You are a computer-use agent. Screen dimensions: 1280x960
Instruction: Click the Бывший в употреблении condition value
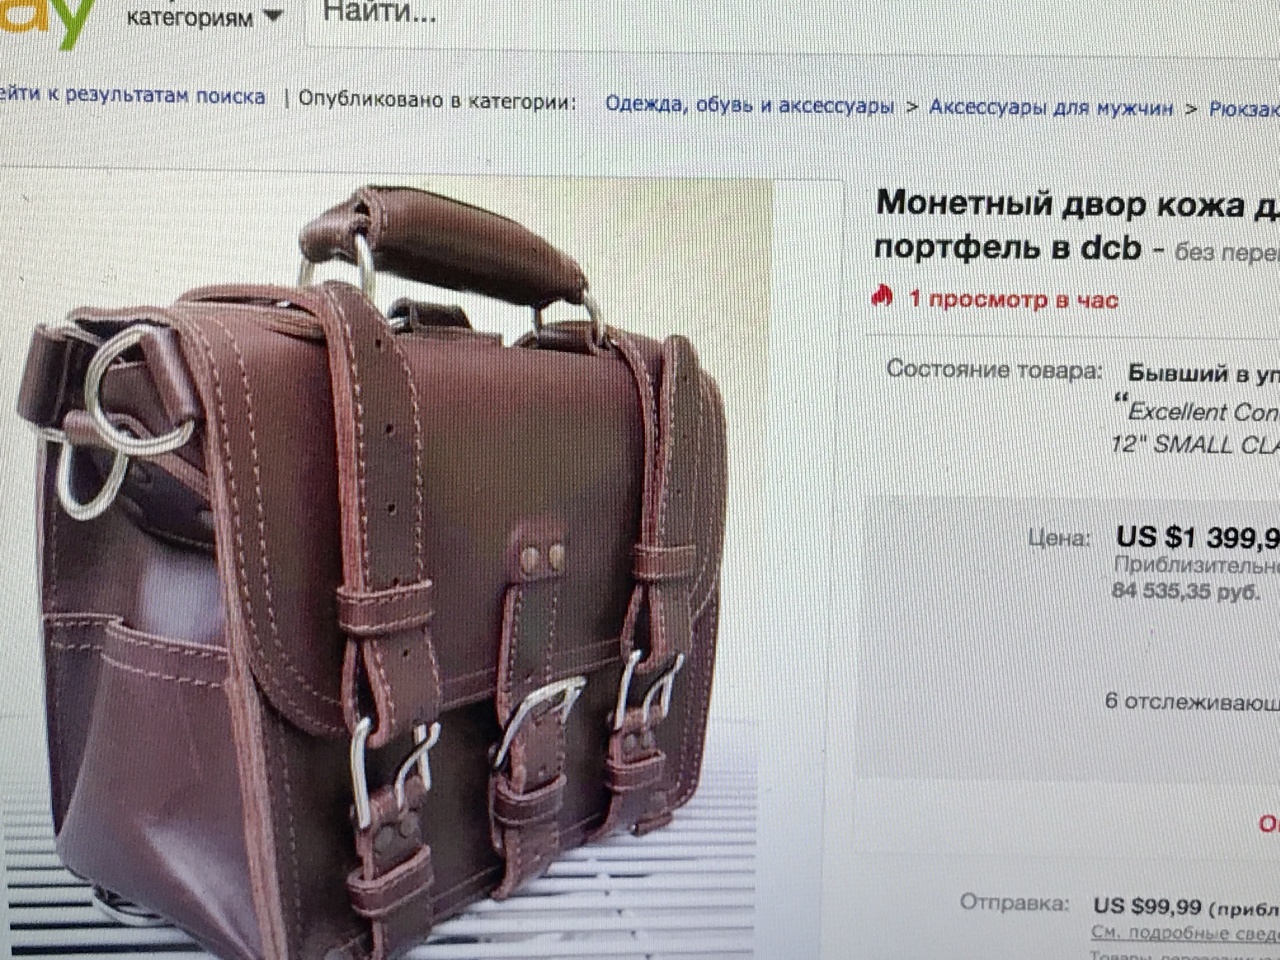click(x=1203, y=374)
